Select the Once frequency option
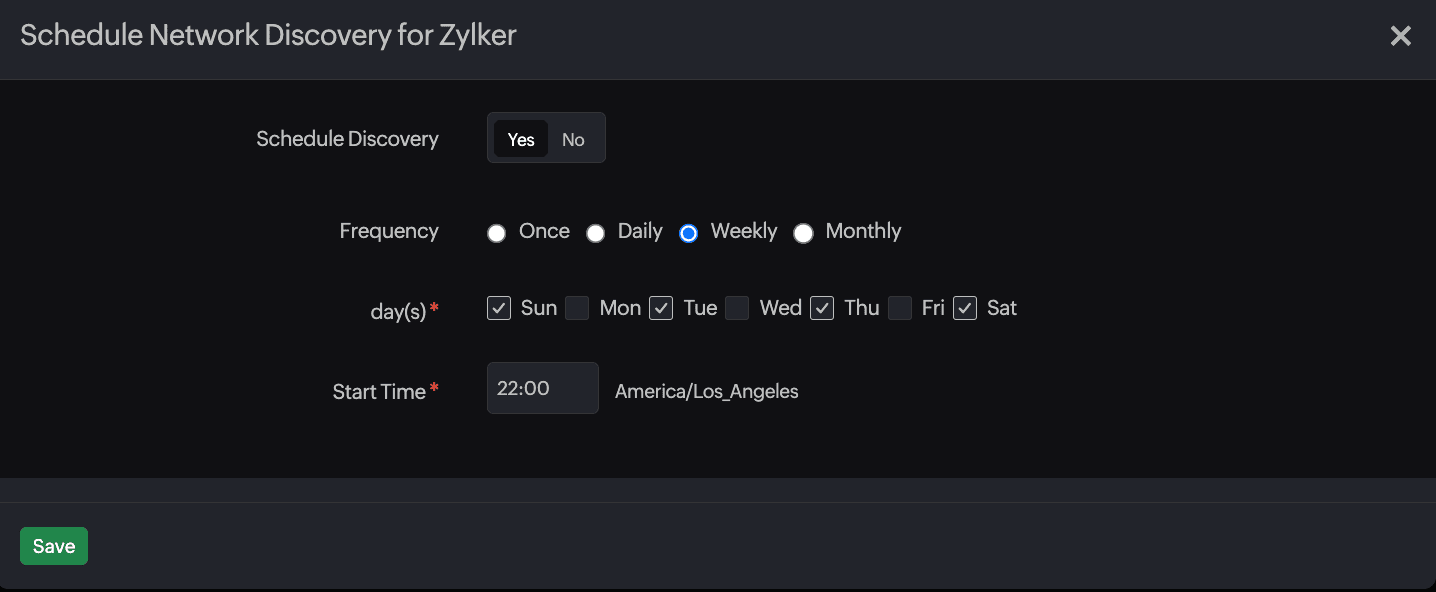1436x592 pixels. coord(497,234)
